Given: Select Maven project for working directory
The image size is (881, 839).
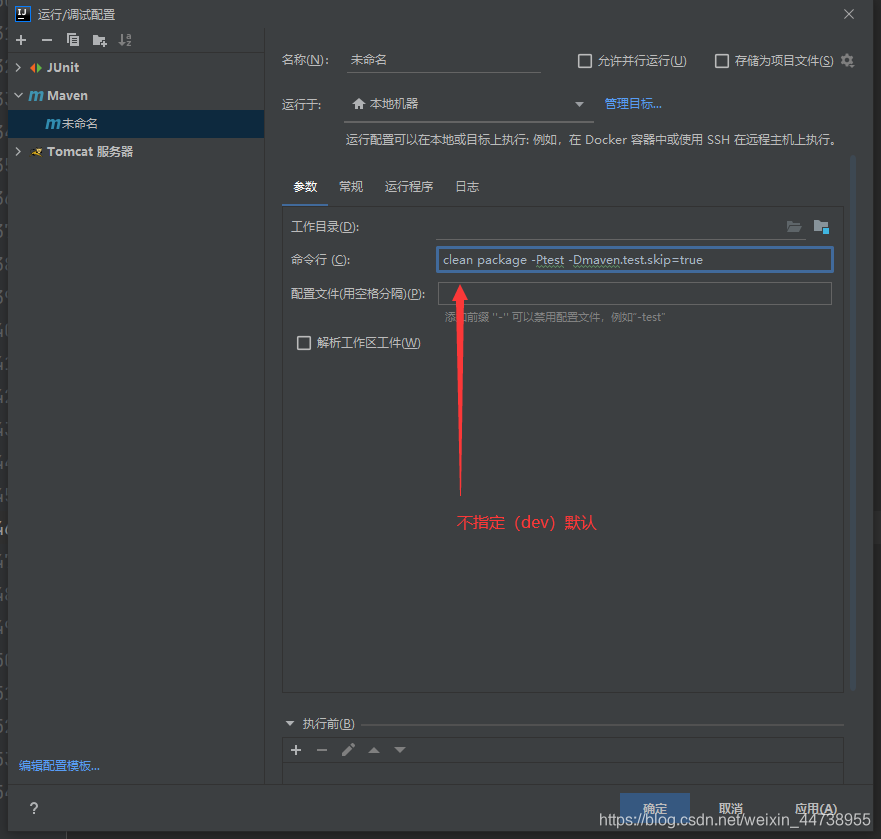Looking at the screenshot, I should 821,226.
